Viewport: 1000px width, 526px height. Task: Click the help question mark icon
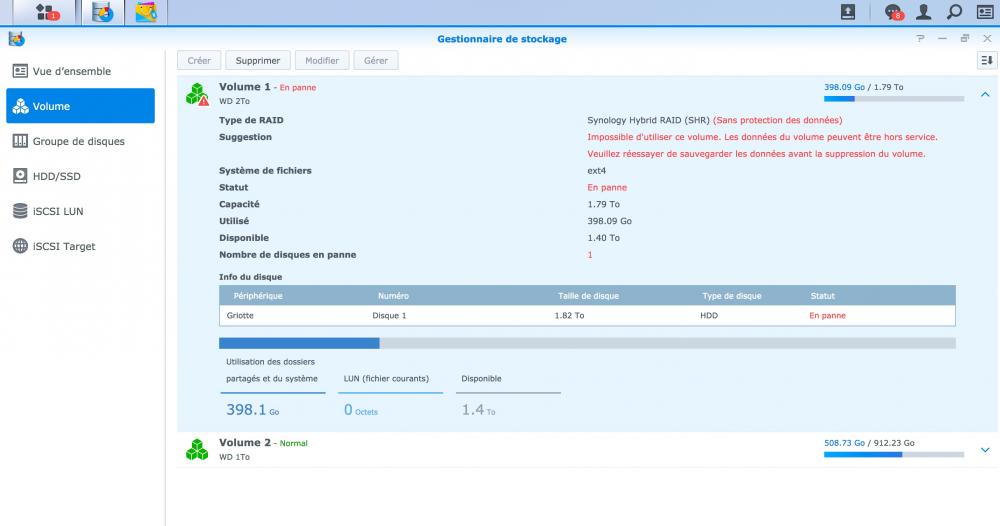pyautogui.click(x=920, y=39)
